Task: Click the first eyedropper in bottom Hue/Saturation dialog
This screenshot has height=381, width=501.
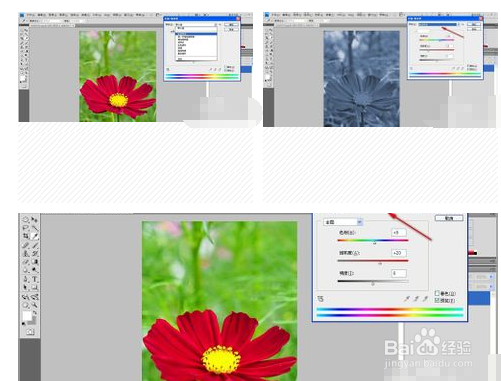Action: click(x=407, y=299)
